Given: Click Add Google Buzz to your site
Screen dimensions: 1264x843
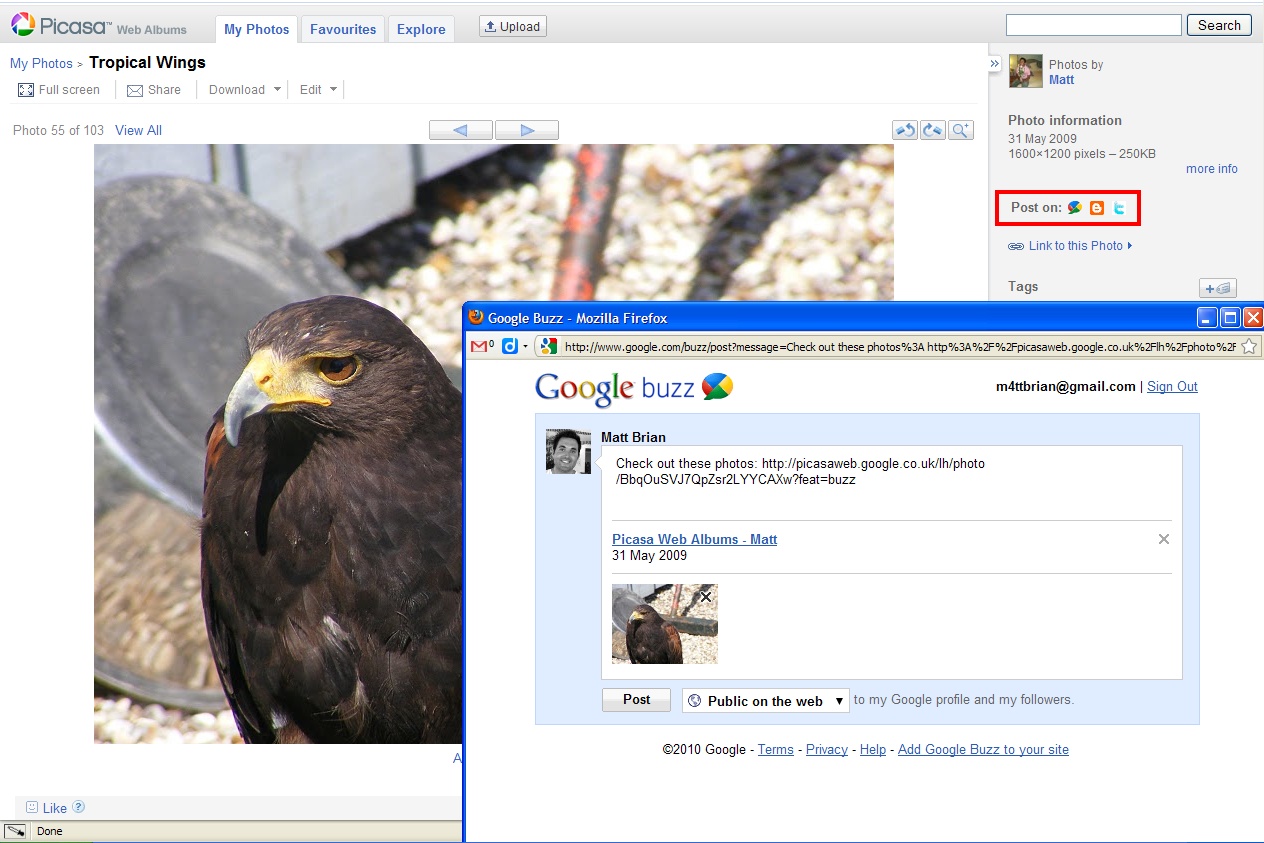Looking at the screenshot, I should pyautogui.click(x=983, y=749).
